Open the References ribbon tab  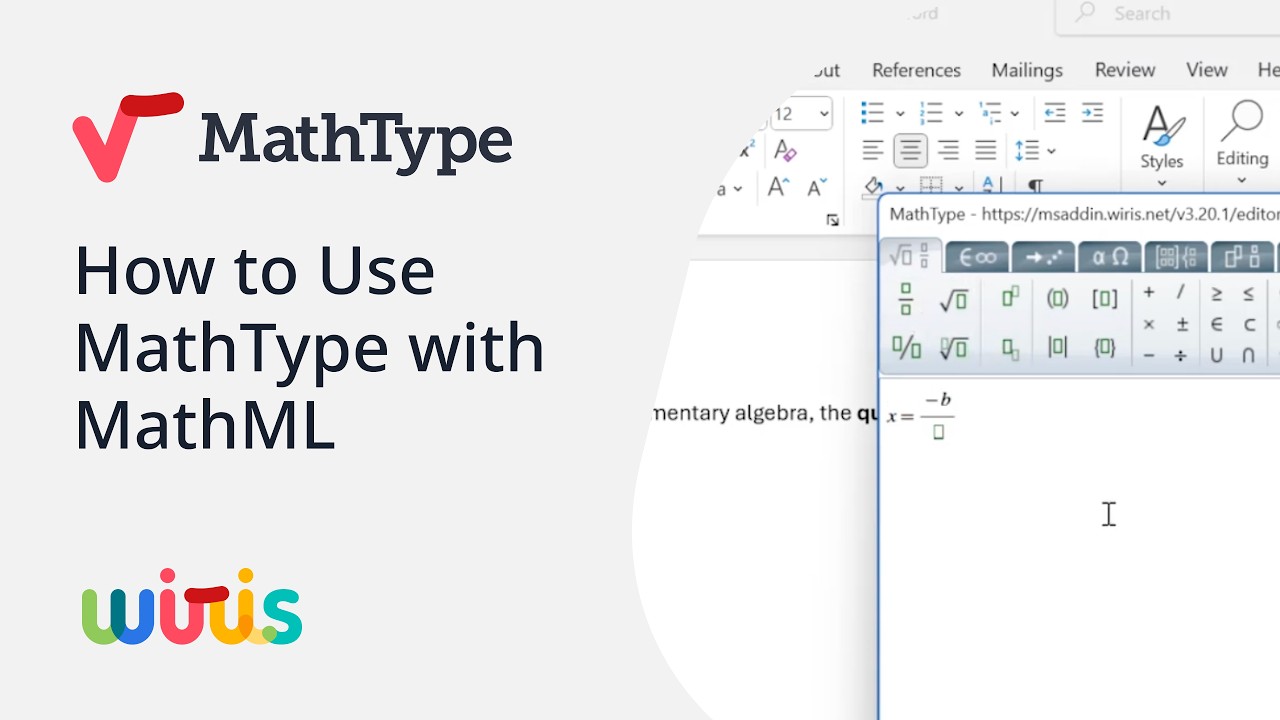pyautogui.click(x=916, y=70)
